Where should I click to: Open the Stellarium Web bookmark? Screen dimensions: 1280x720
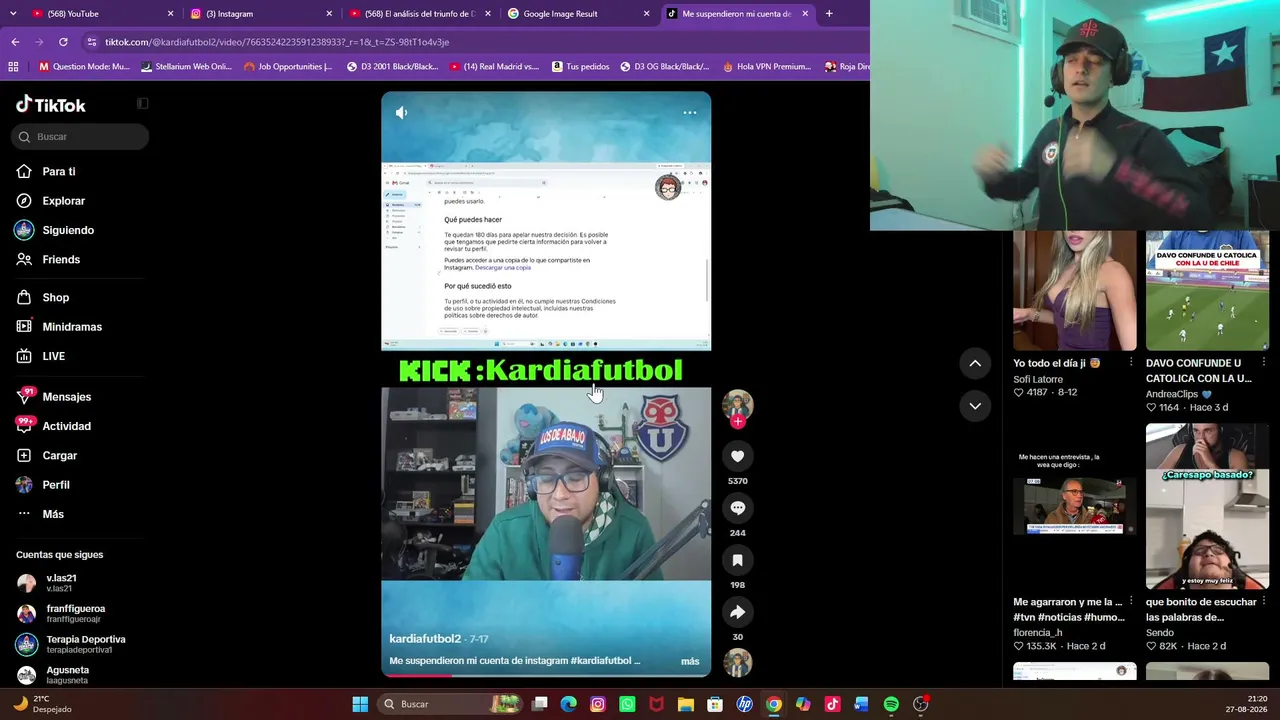coord(187,67)
